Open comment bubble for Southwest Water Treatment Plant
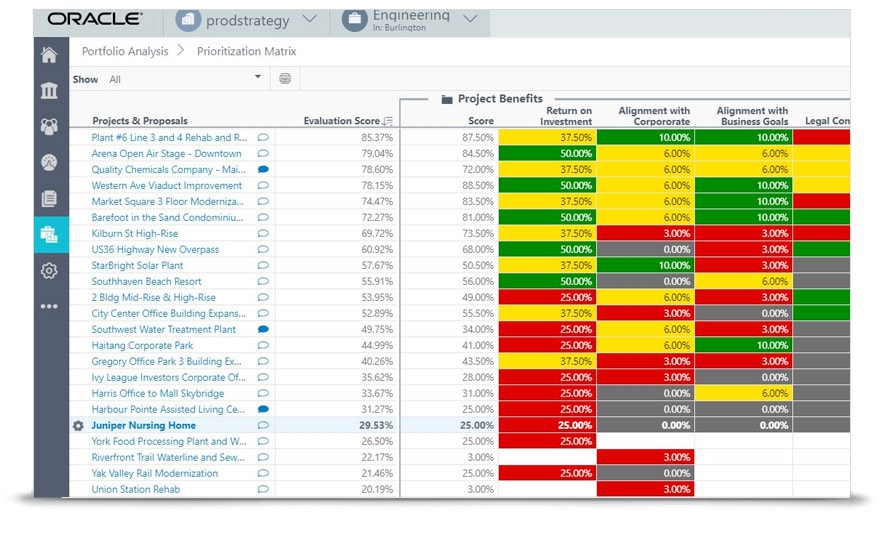Screen dimensions: 880x533 click(x=263, y=329)
